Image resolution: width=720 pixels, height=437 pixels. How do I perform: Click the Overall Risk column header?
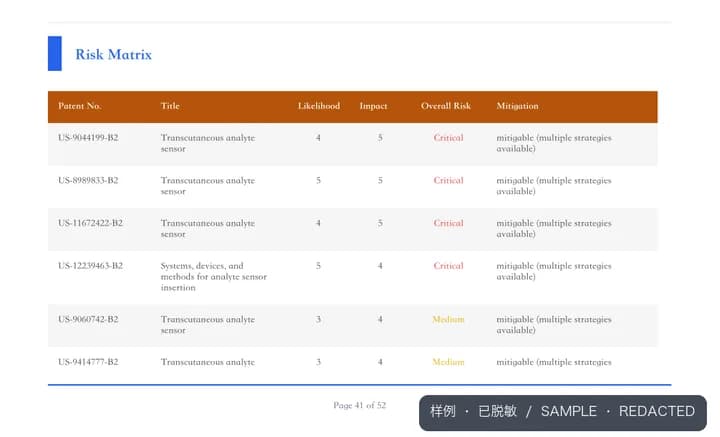[x=445, y=106]
